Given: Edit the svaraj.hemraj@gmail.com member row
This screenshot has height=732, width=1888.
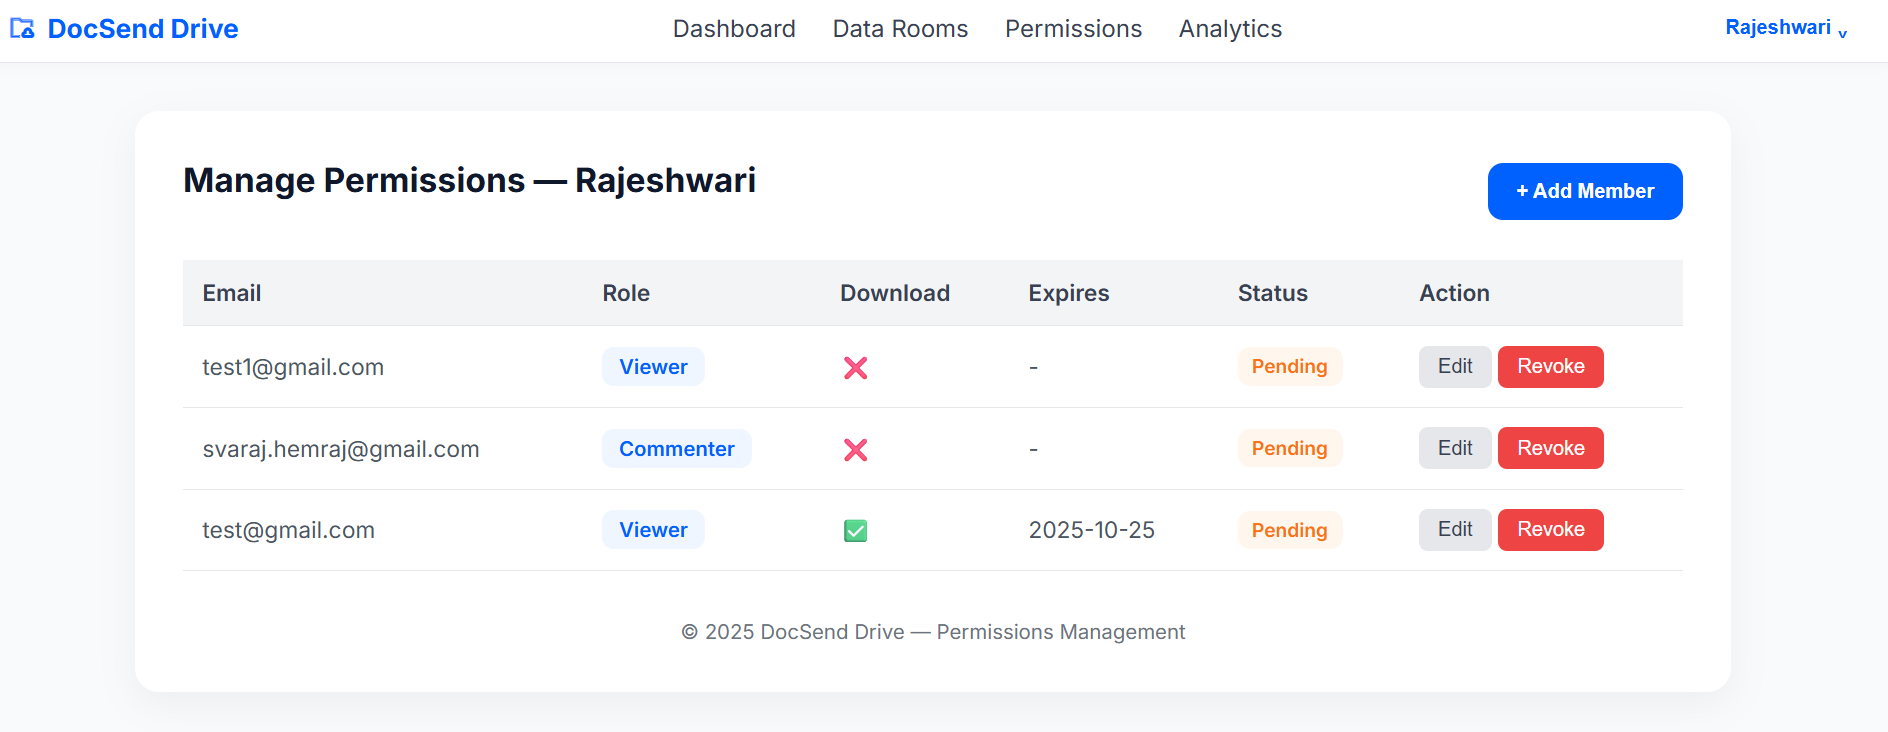Looking at the screenshot, I should pos(1454,448).
